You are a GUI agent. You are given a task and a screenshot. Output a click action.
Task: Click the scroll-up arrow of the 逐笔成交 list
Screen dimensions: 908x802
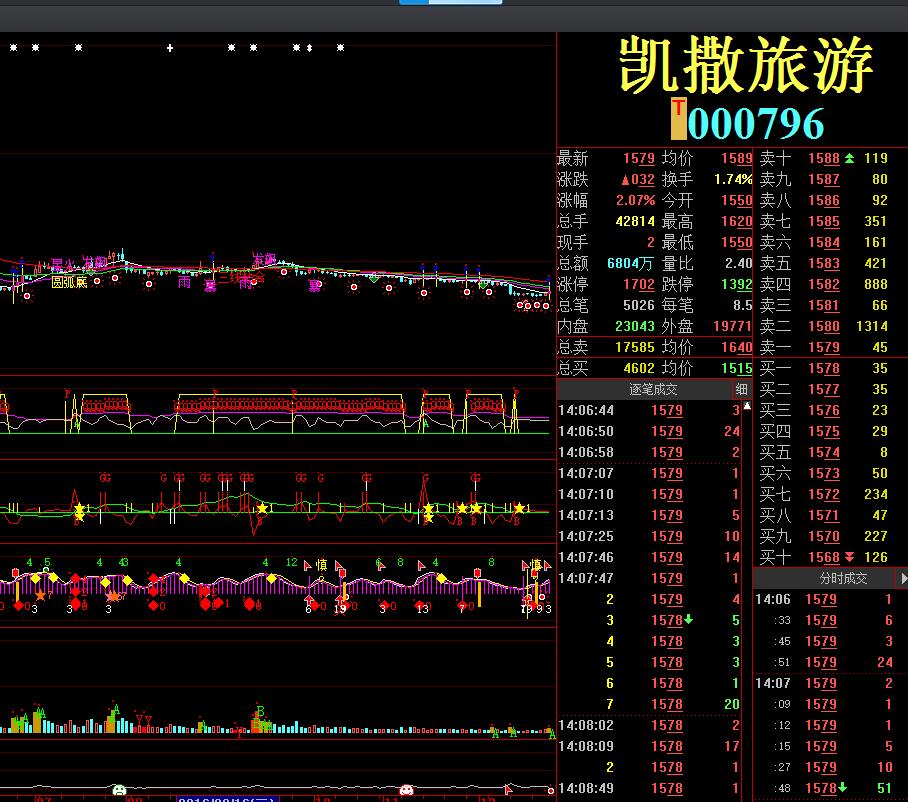pos(747,406)
